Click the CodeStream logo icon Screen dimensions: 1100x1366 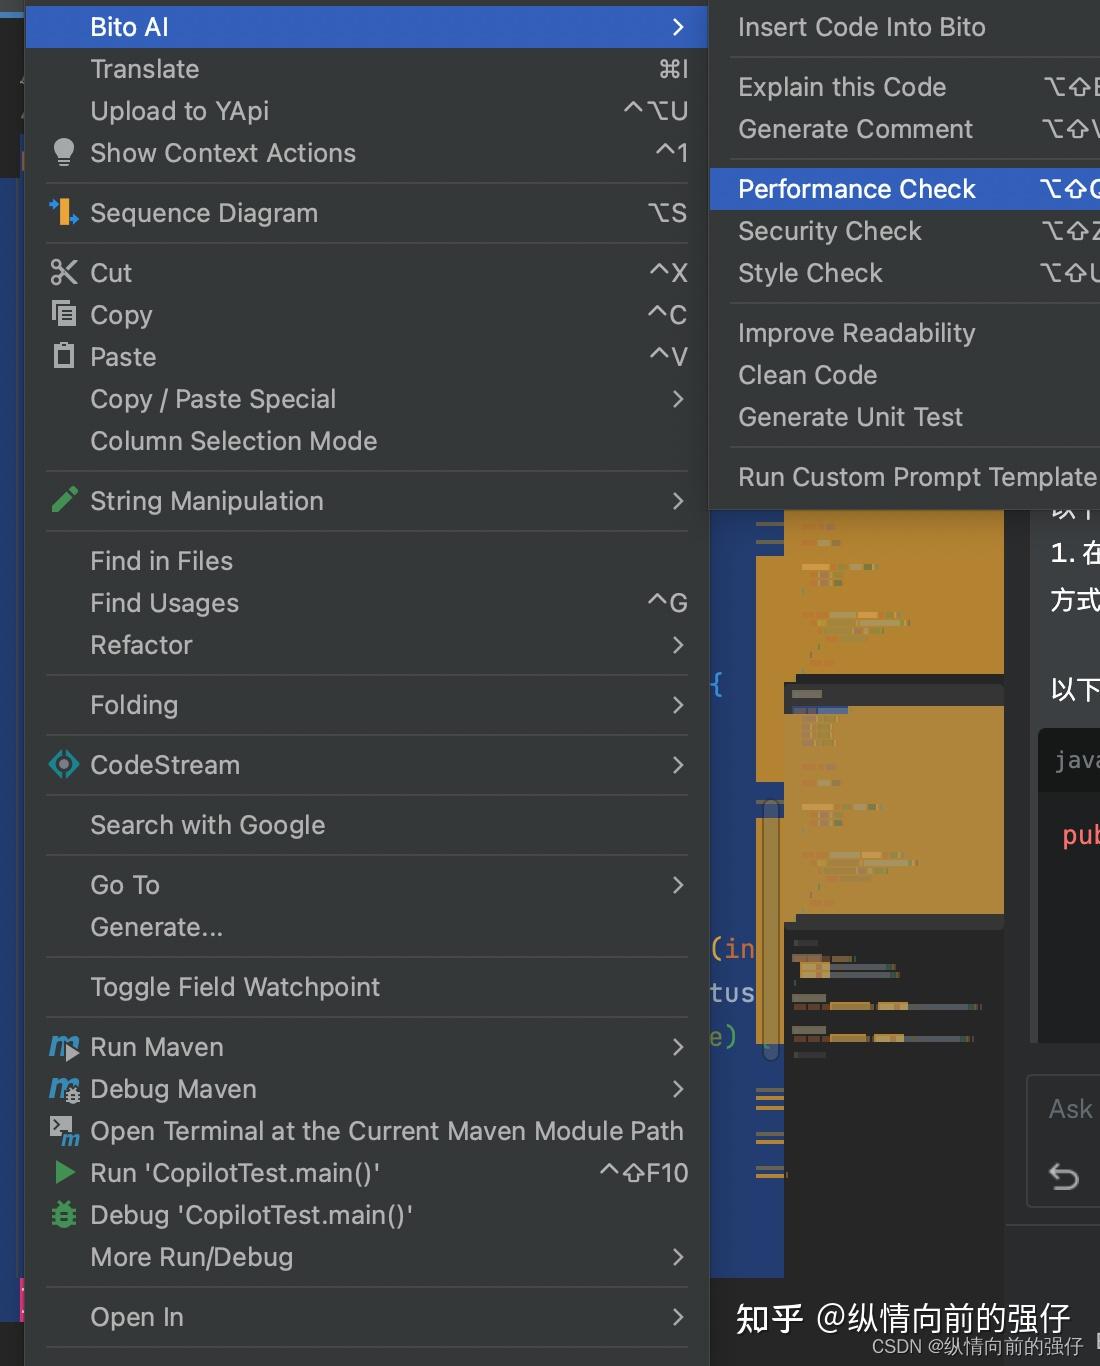(64, 765)
